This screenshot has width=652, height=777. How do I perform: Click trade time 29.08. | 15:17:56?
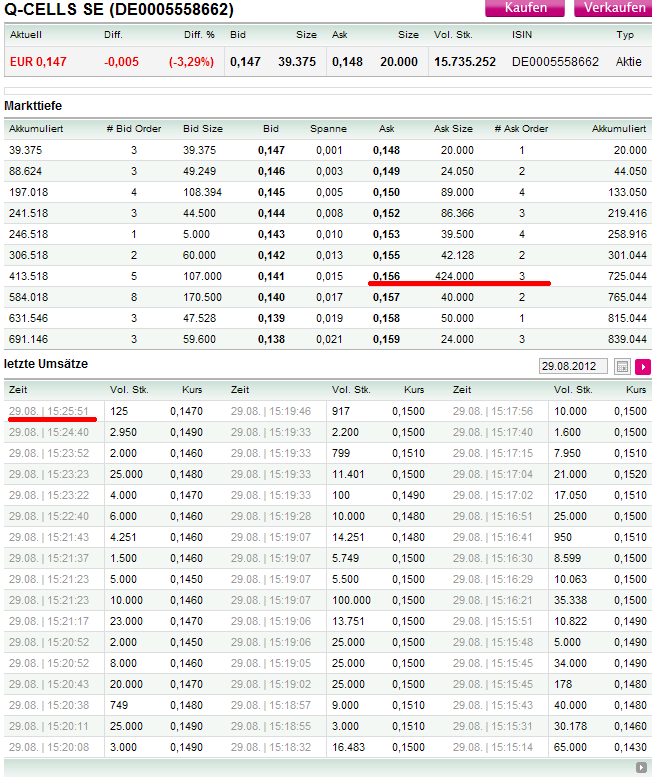[x=493, y=411]
